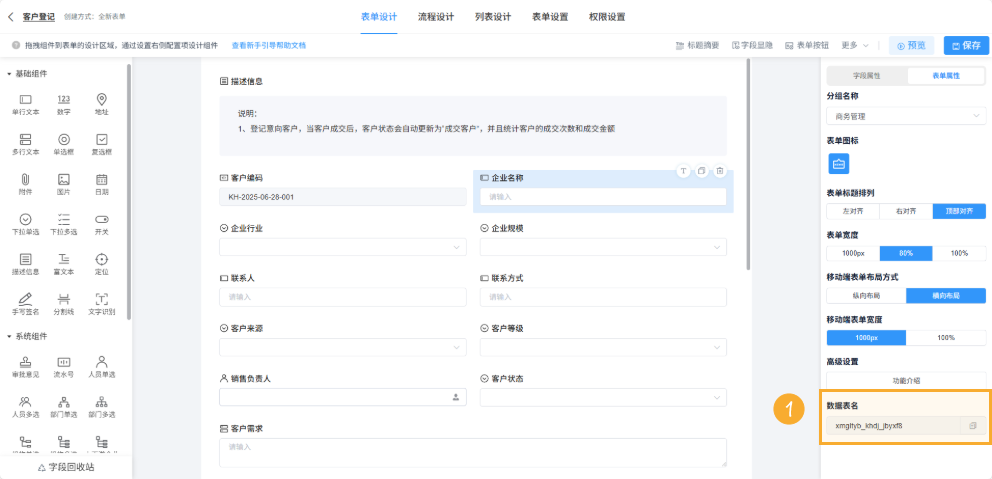Open the 企业行业 dropdown
This screenshot has height=479, width=992.
[343, 247]
